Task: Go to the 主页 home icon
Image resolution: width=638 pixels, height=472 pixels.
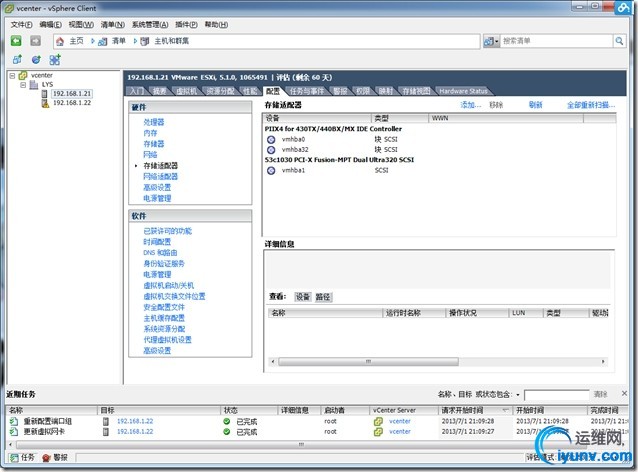Action: point(60,41)
